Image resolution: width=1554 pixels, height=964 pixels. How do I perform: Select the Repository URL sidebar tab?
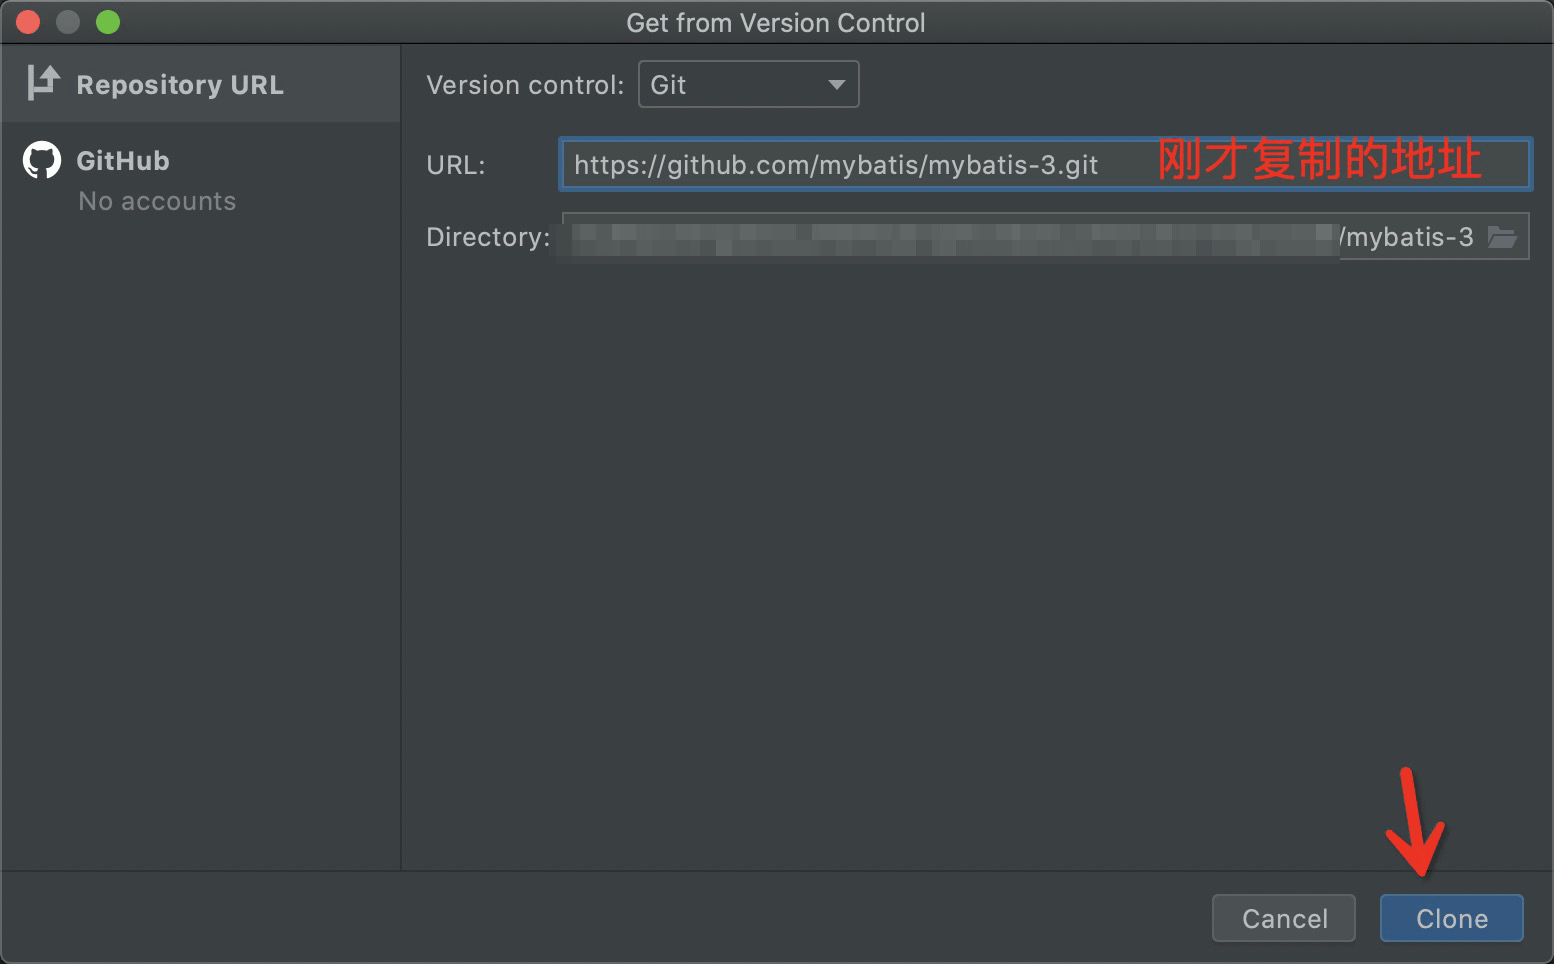tap(200, 84)
